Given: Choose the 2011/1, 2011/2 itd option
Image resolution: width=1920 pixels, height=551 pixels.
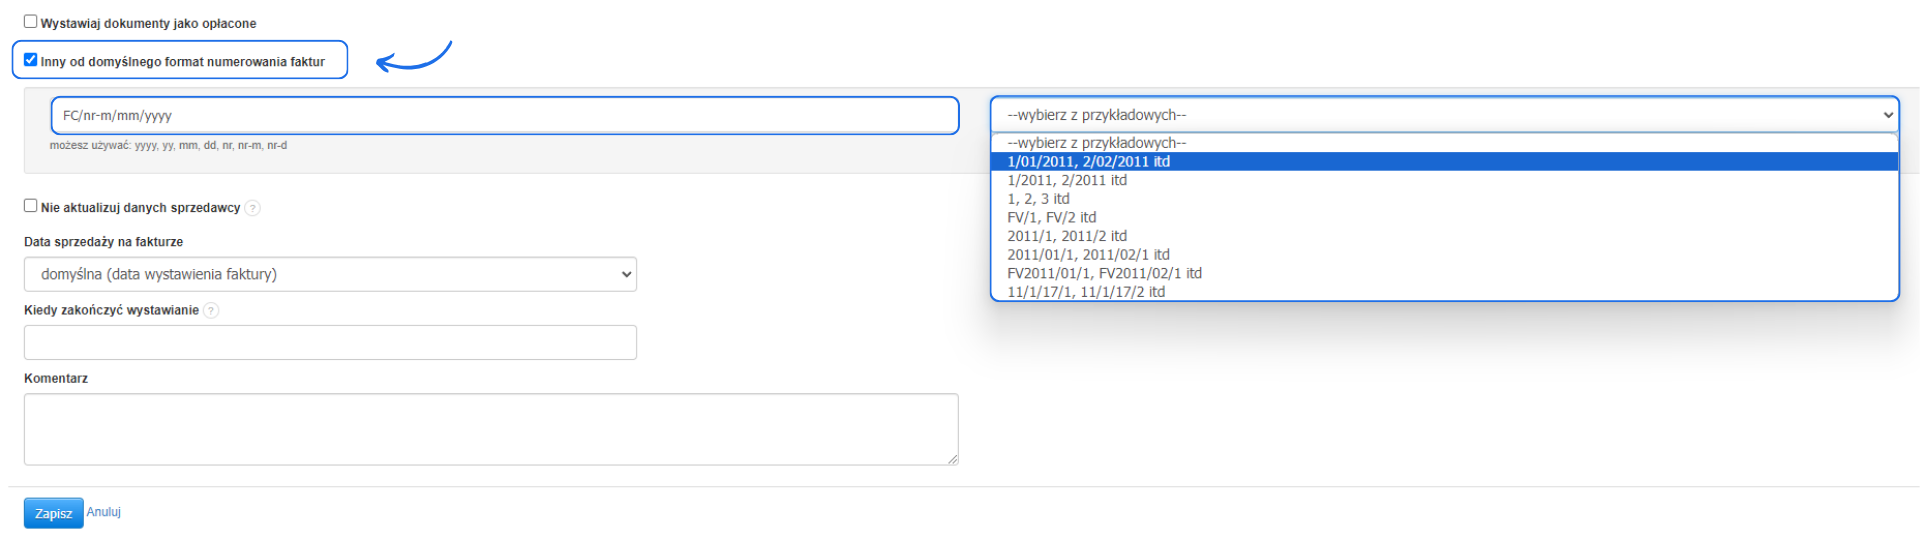Looking at the screenshot, I should [x=1067, y=237].
